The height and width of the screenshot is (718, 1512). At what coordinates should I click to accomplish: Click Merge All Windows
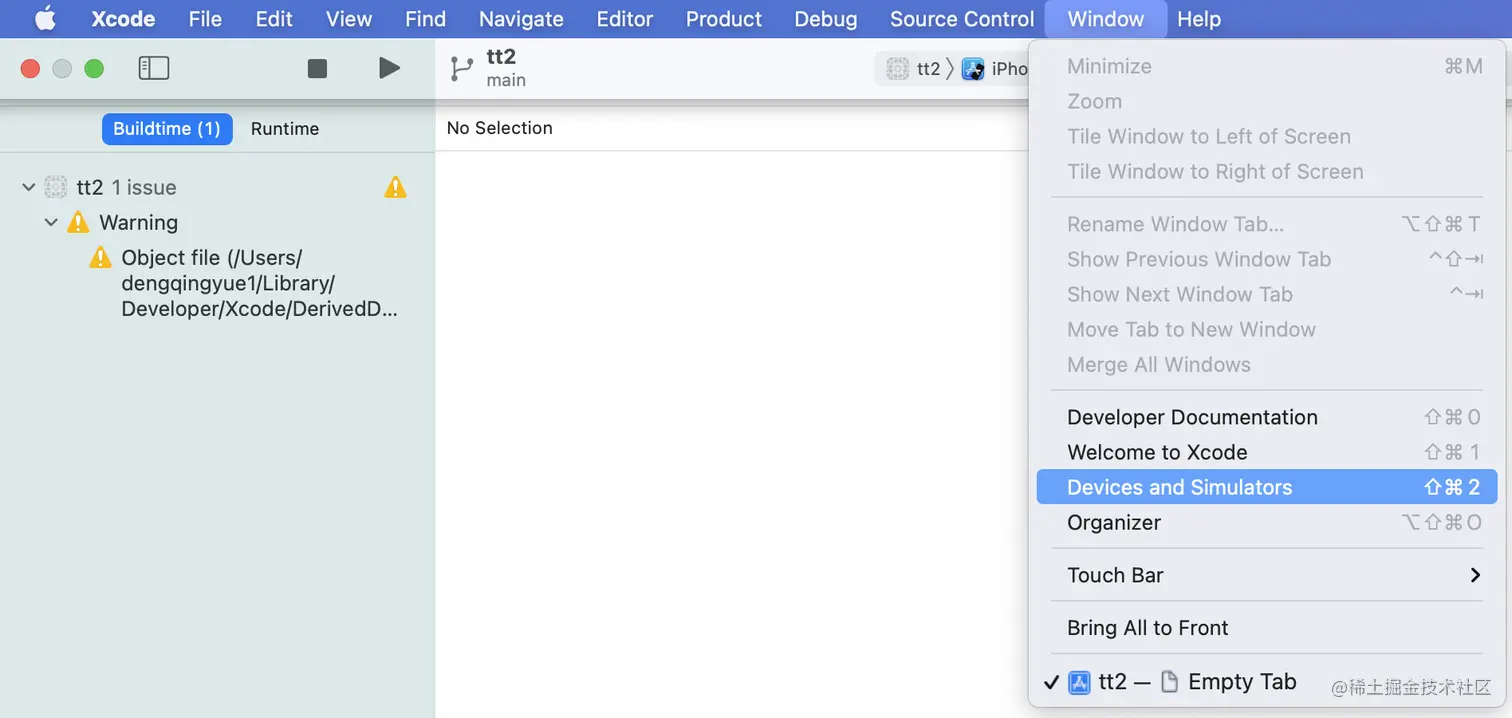coord(1267,364)
